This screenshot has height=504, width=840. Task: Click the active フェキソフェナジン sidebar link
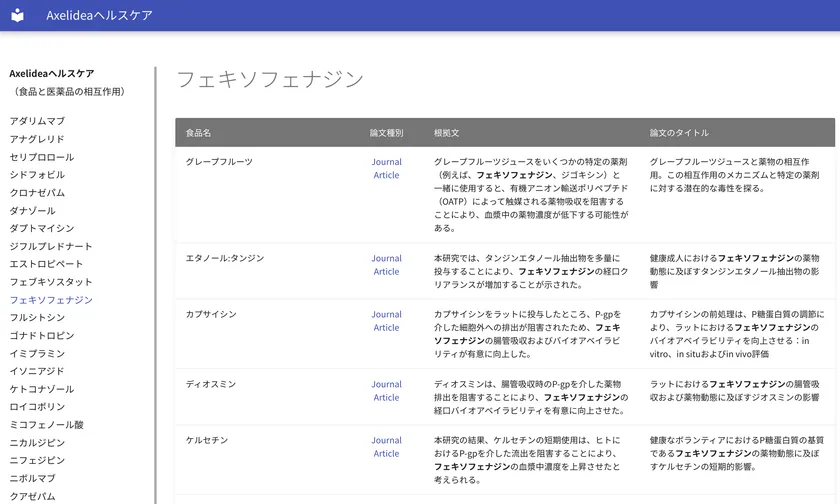point(51,300)
